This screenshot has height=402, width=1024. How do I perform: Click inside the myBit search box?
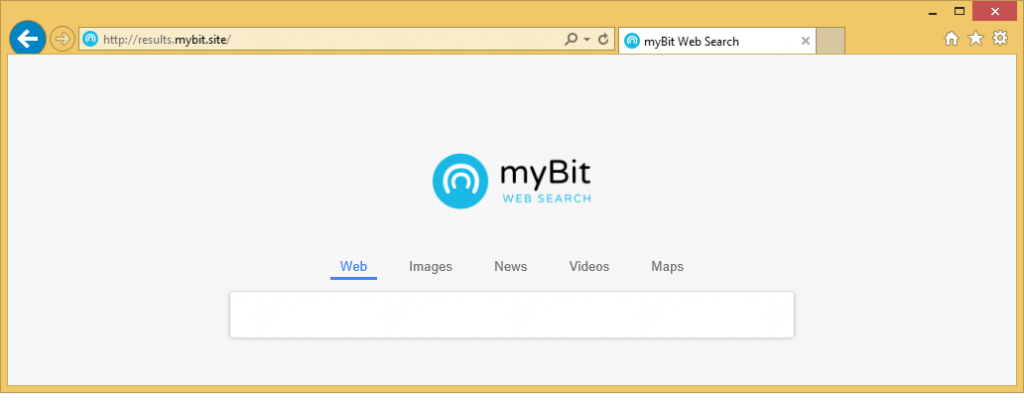(x=511, y=315)
